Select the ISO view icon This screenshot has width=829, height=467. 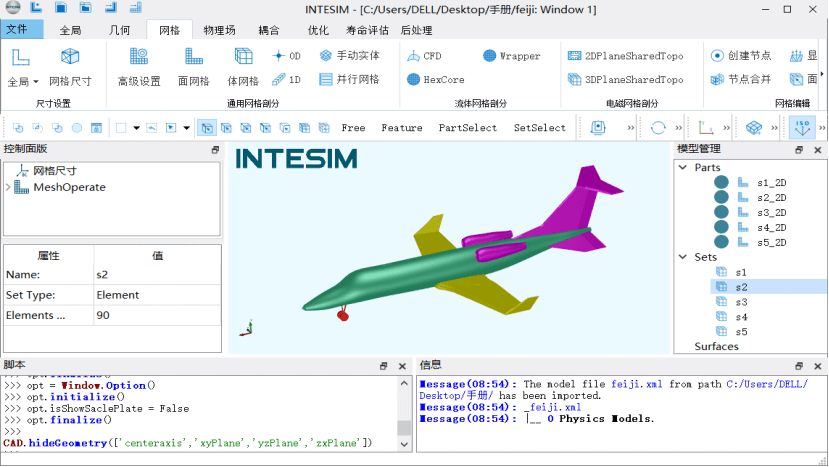tap(802, 127)
